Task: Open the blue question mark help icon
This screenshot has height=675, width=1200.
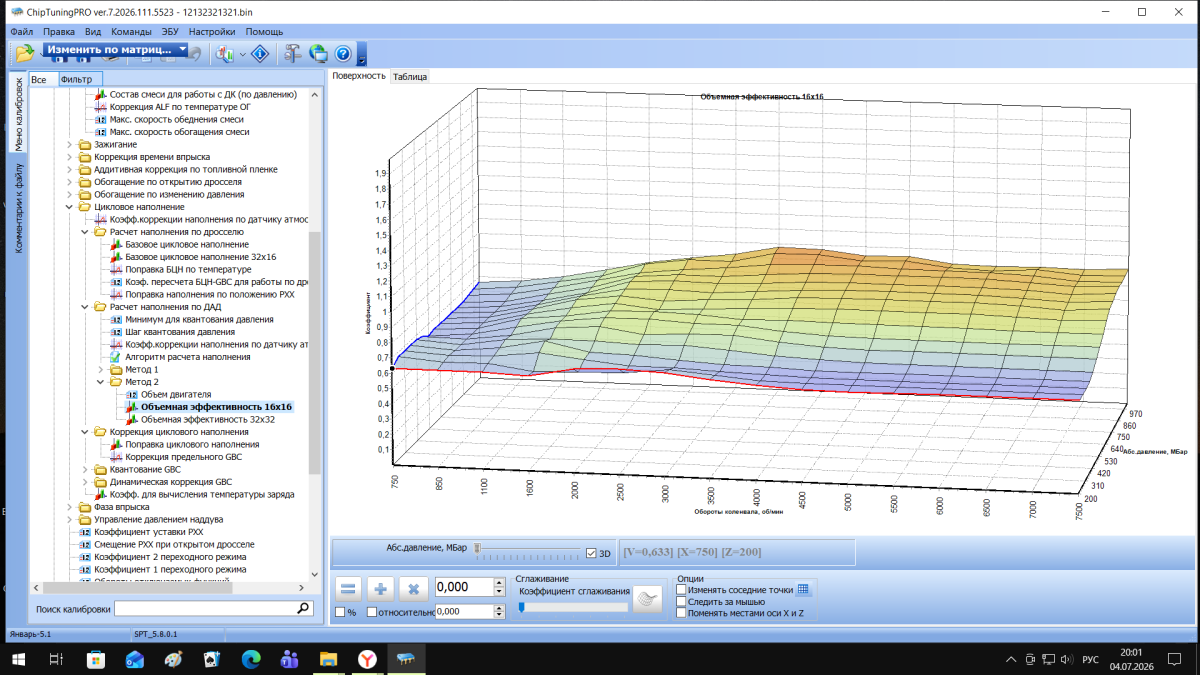Action: click(343, 54)
